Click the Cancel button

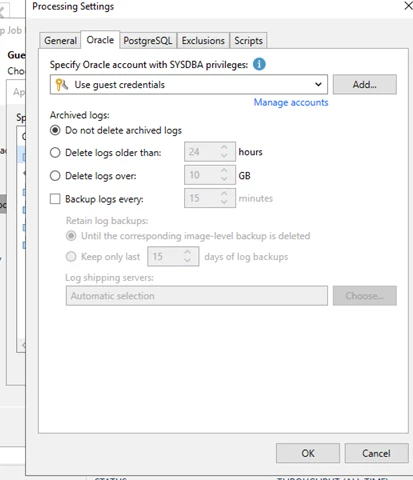[376, 453]
